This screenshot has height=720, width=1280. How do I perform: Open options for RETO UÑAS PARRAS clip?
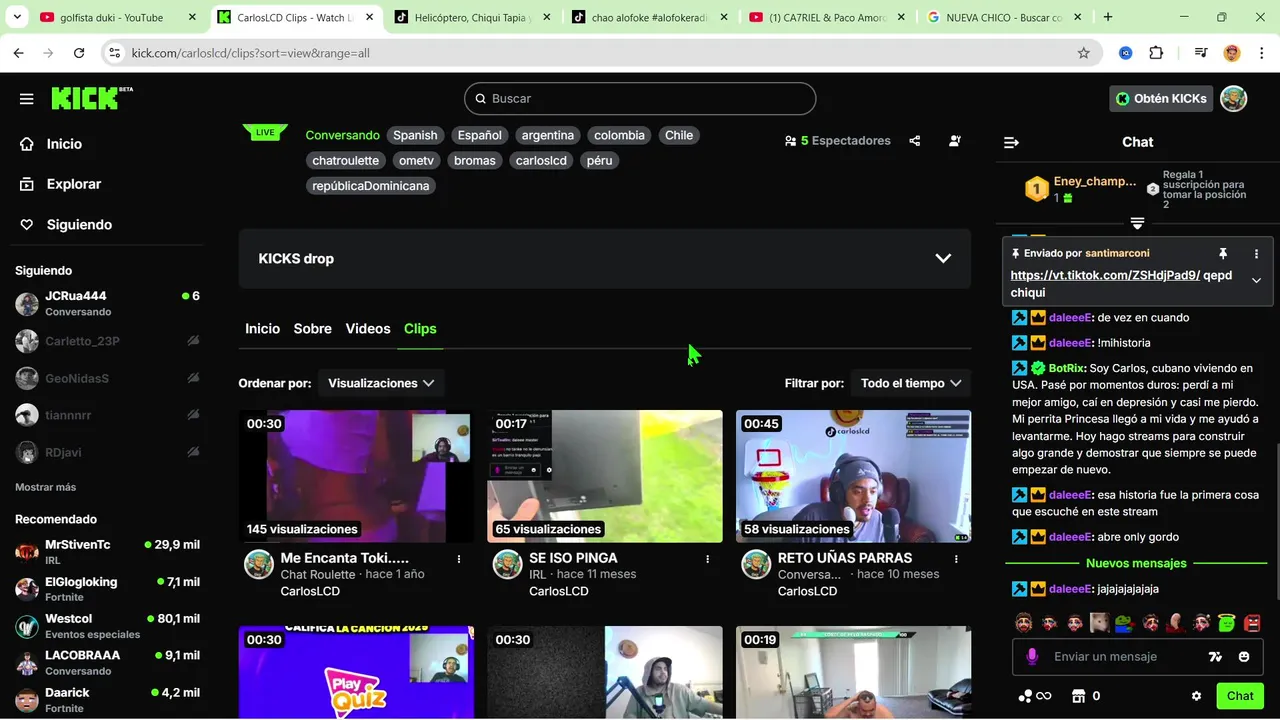coord(956,559)
